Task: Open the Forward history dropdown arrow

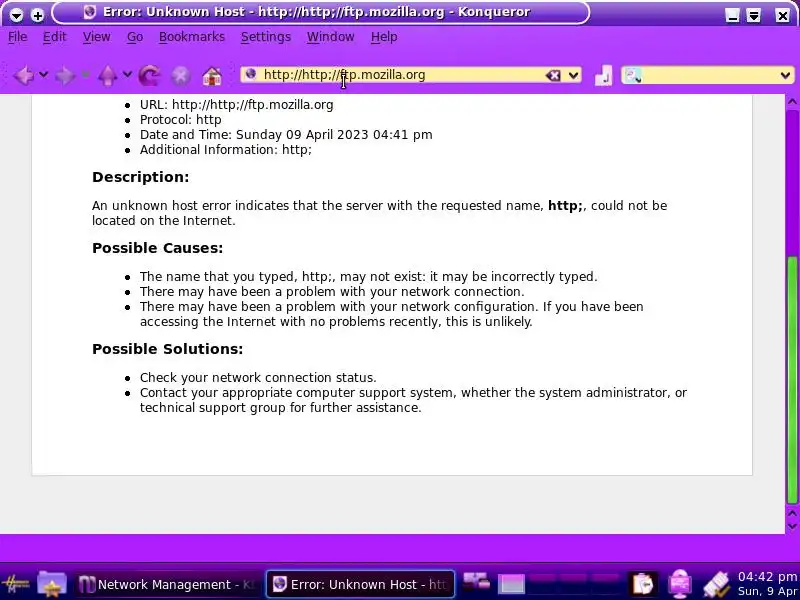Action: click(85, 75)
